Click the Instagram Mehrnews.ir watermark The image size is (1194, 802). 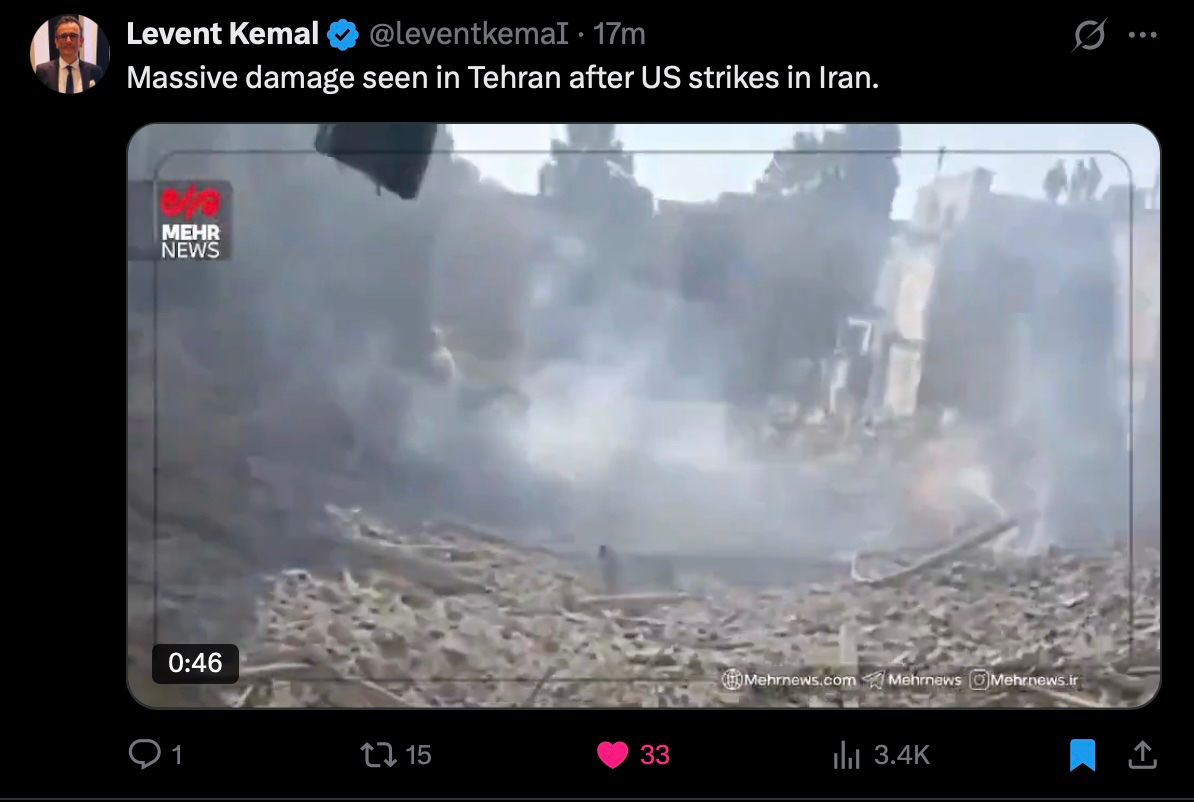pos(1024,679)
